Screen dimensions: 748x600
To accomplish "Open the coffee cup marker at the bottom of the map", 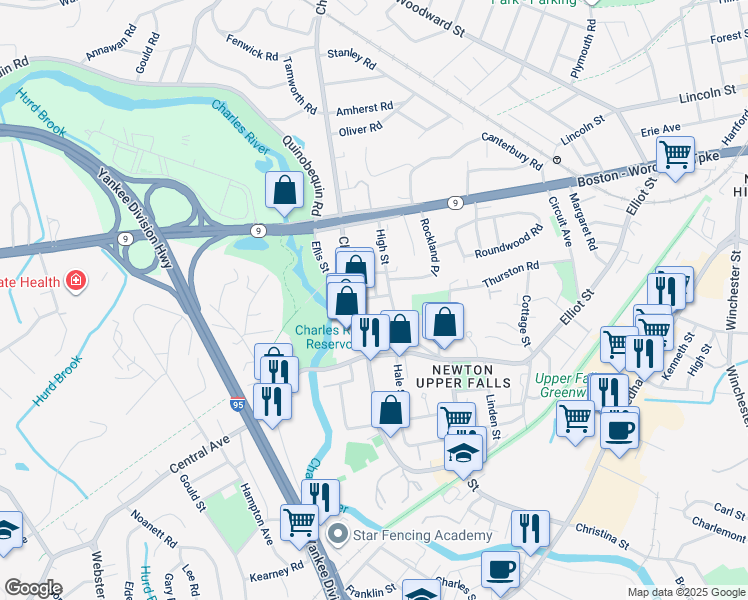I will tap(500, 571).
